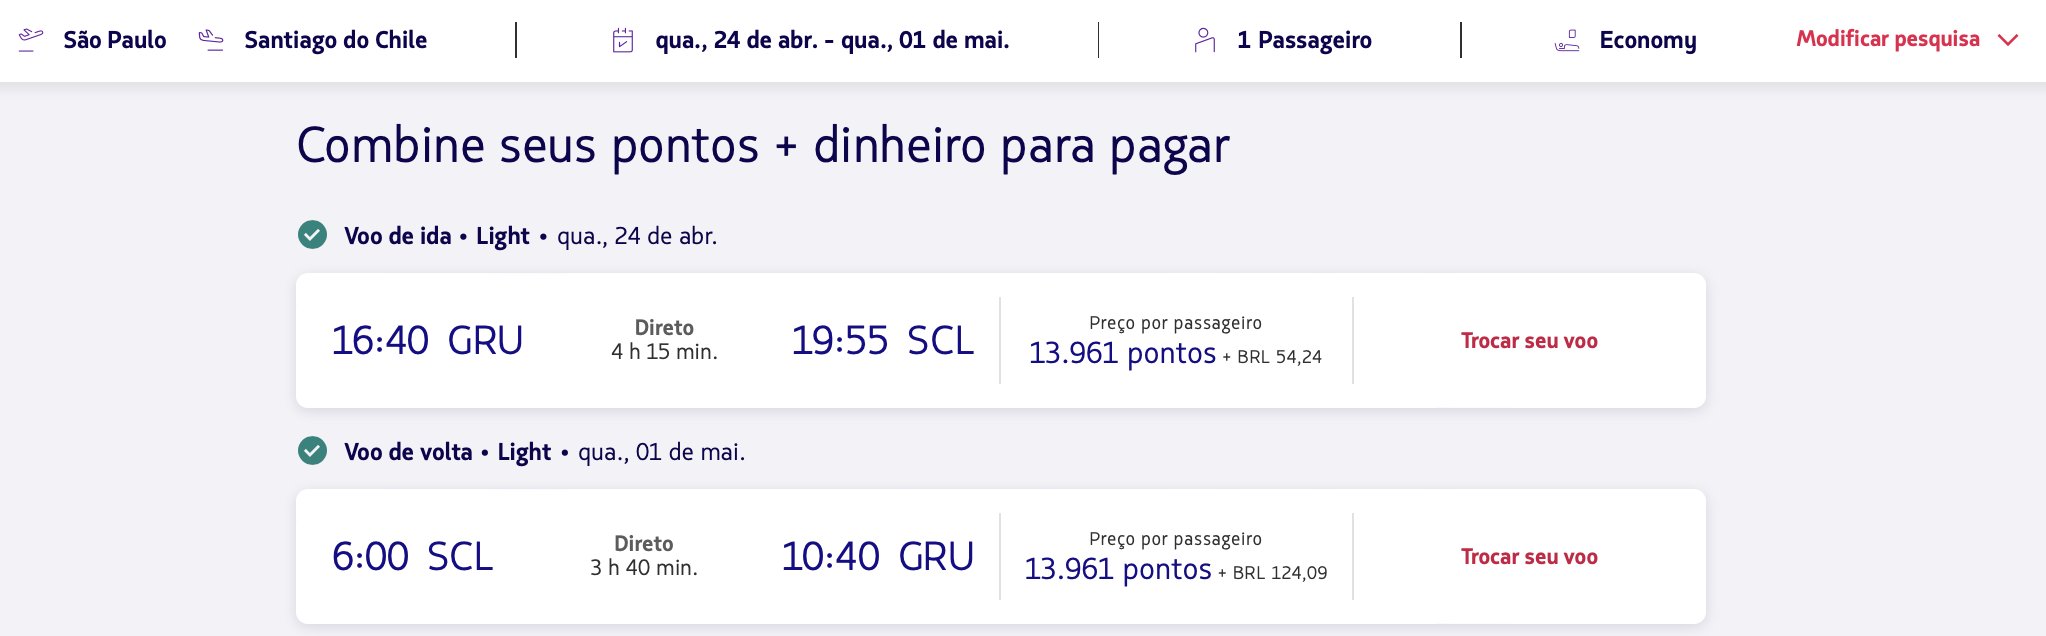Screen dimensions: 2046x636
Task: Open the 1 Passageiro selector
Action: 1304,40
